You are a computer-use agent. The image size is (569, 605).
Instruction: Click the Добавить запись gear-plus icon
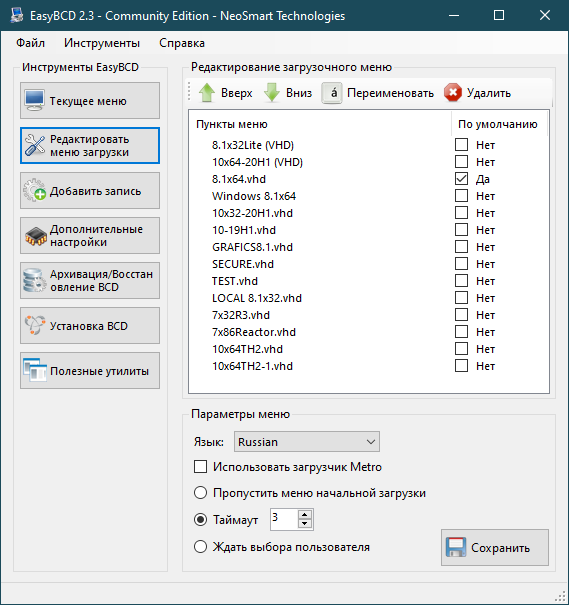click(x=34, y=190)
